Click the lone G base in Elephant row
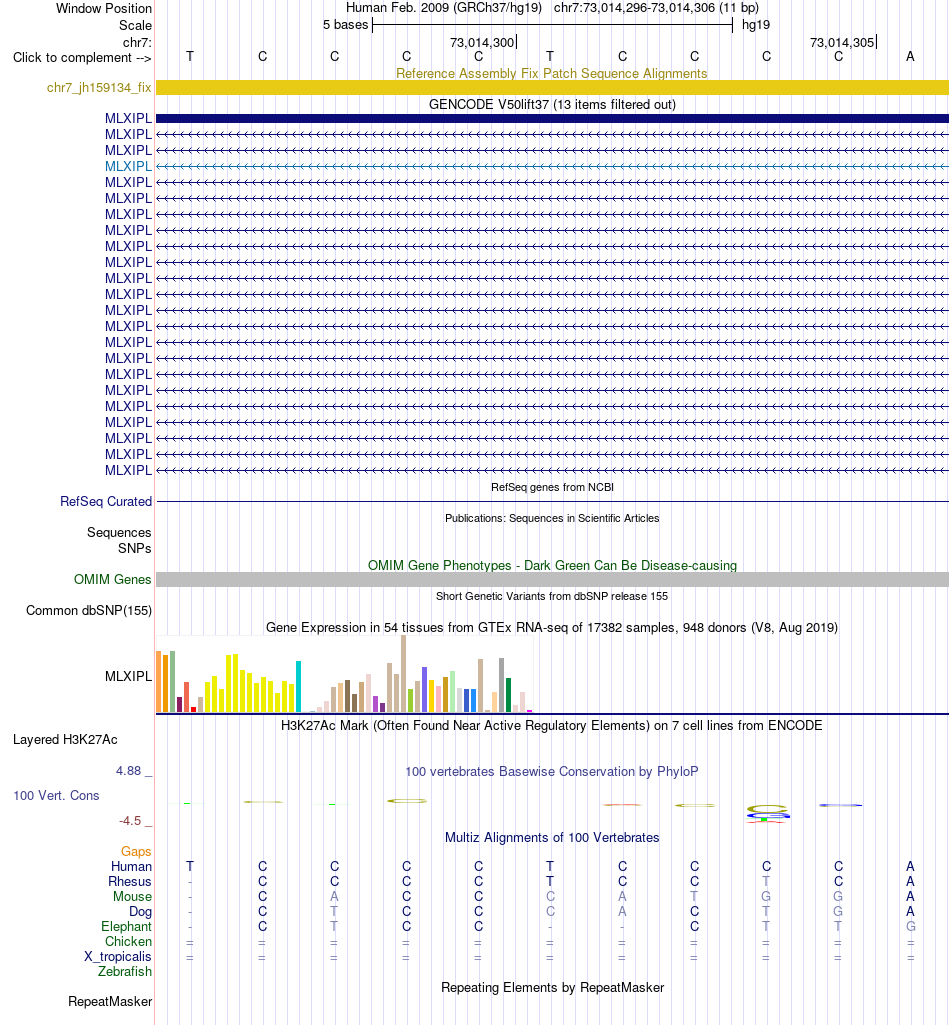This screenshot has height=1025, width=950. (910, 926)
